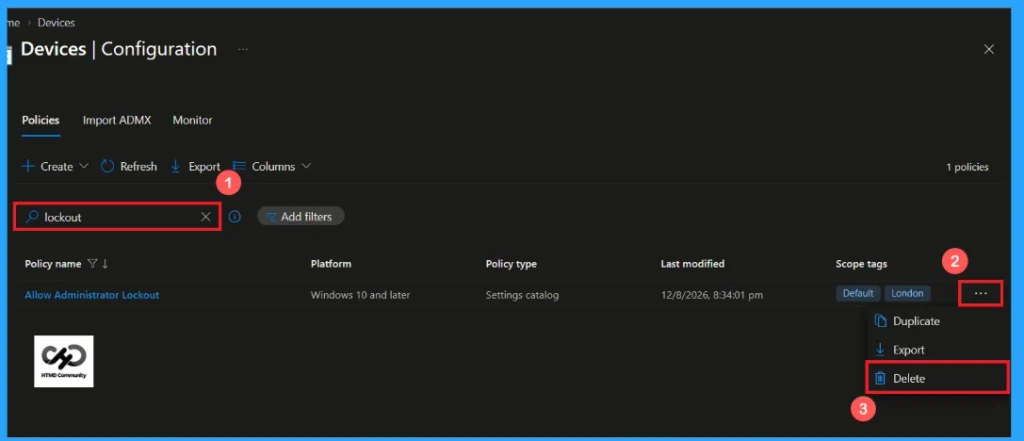Switch to the Policies tab
This screenshot has width=1024, height=441.
point(40,120)
